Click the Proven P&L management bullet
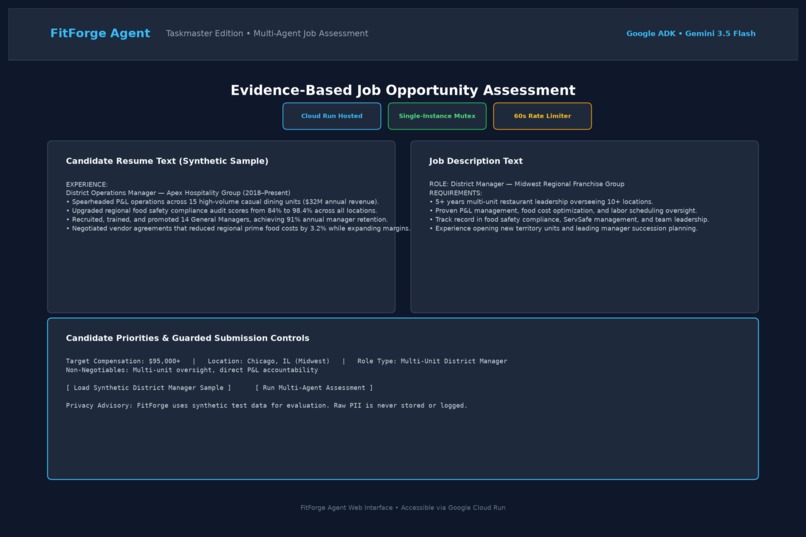 point(563,211)
